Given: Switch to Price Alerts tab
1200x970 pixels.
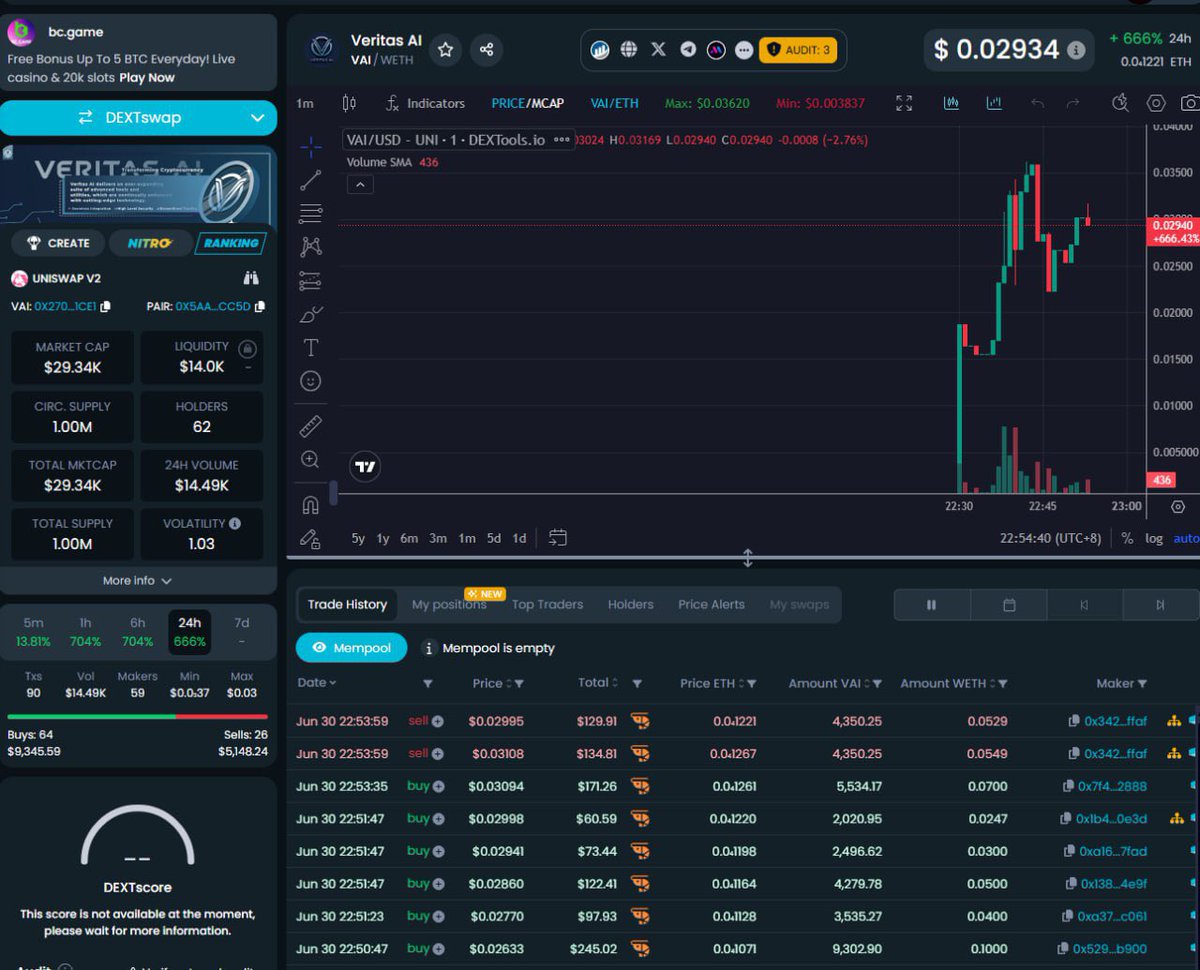Looking at the screenshot, I should pyautogui.click(x=711, y=604).
